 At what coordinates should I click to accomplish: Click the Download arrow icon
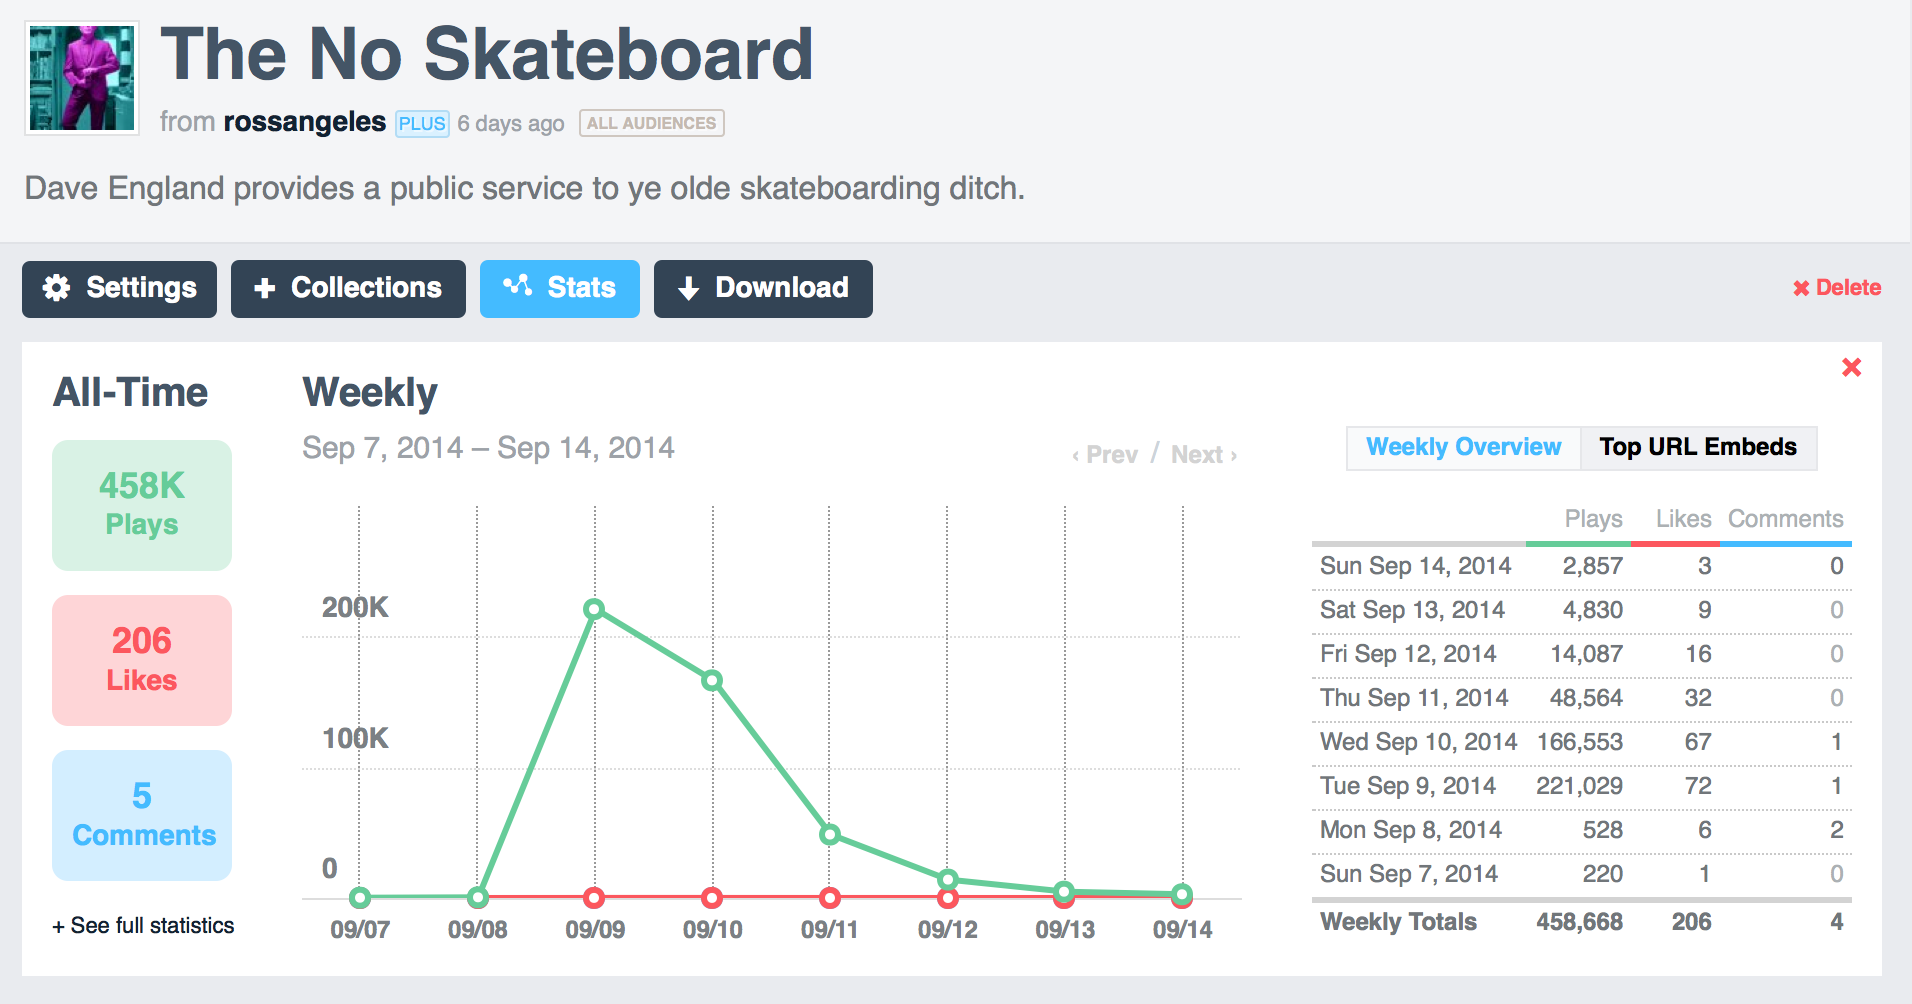(x=688, y=289)
